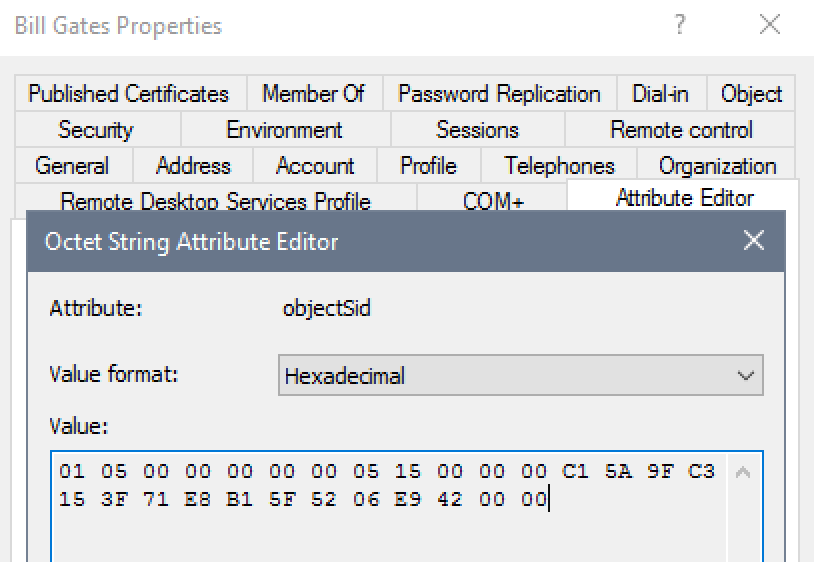The image size is (814, 562).
Task: Open the Hexadecimal value format combo box
Action: tap(521, 375)
